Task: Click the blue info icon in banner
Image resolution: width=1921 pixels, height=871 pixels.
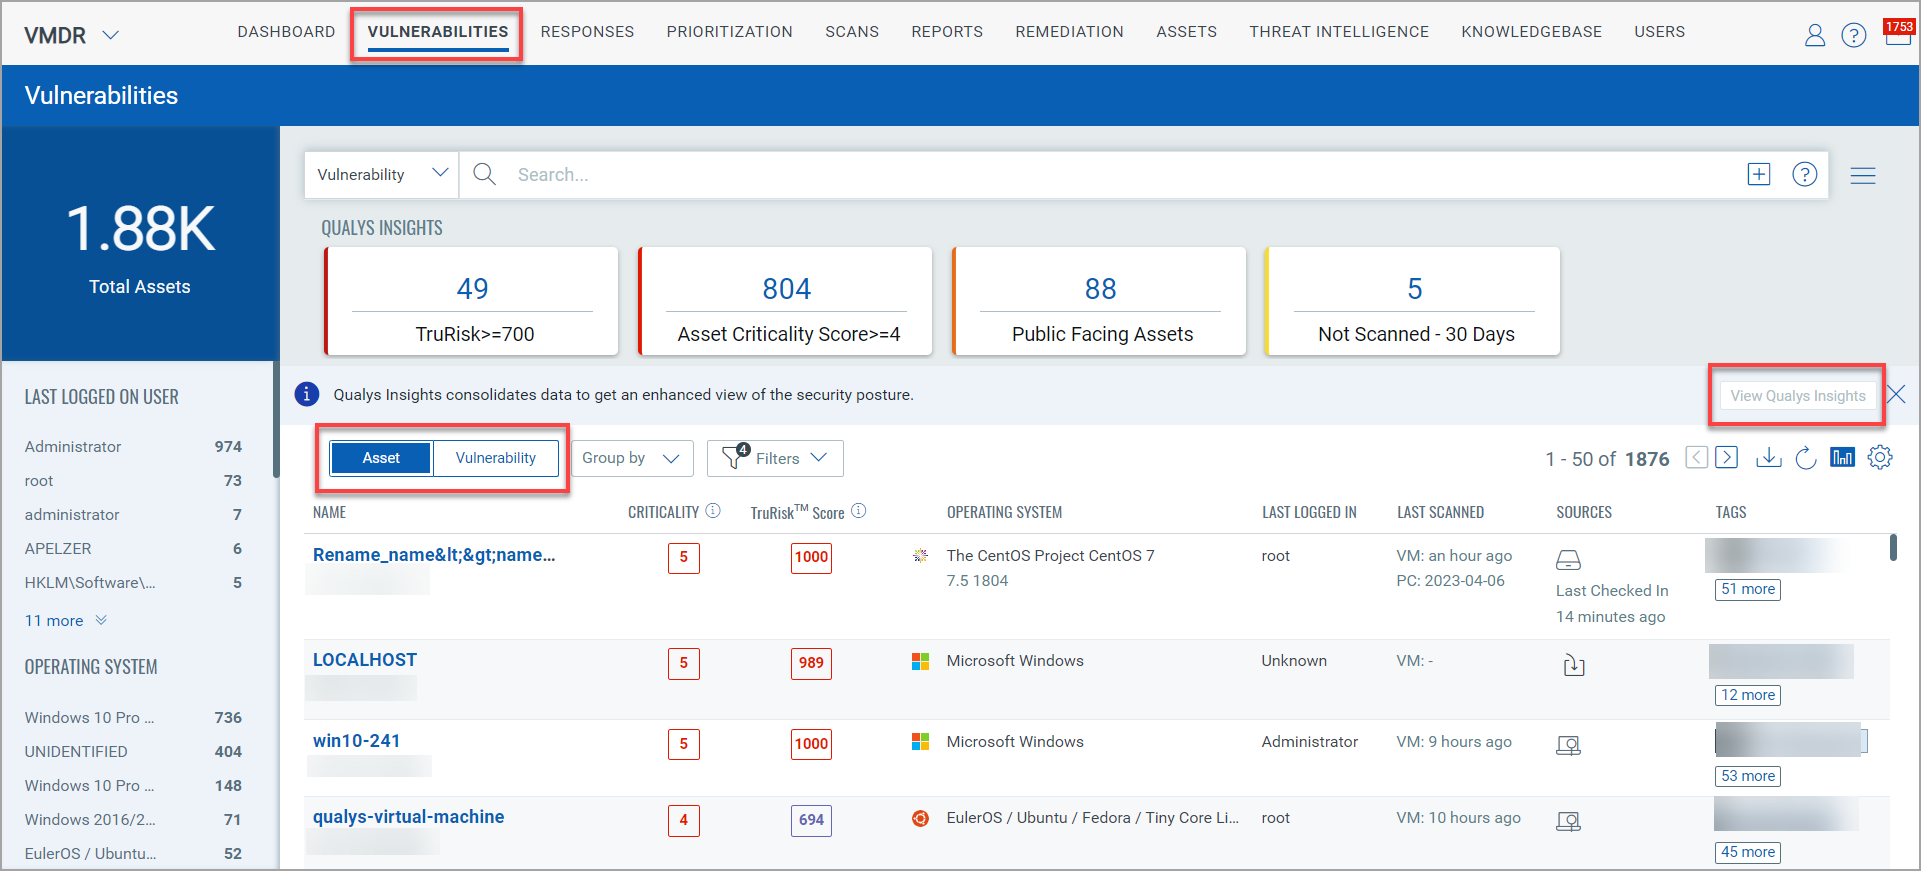Action: tap(307, 394)
